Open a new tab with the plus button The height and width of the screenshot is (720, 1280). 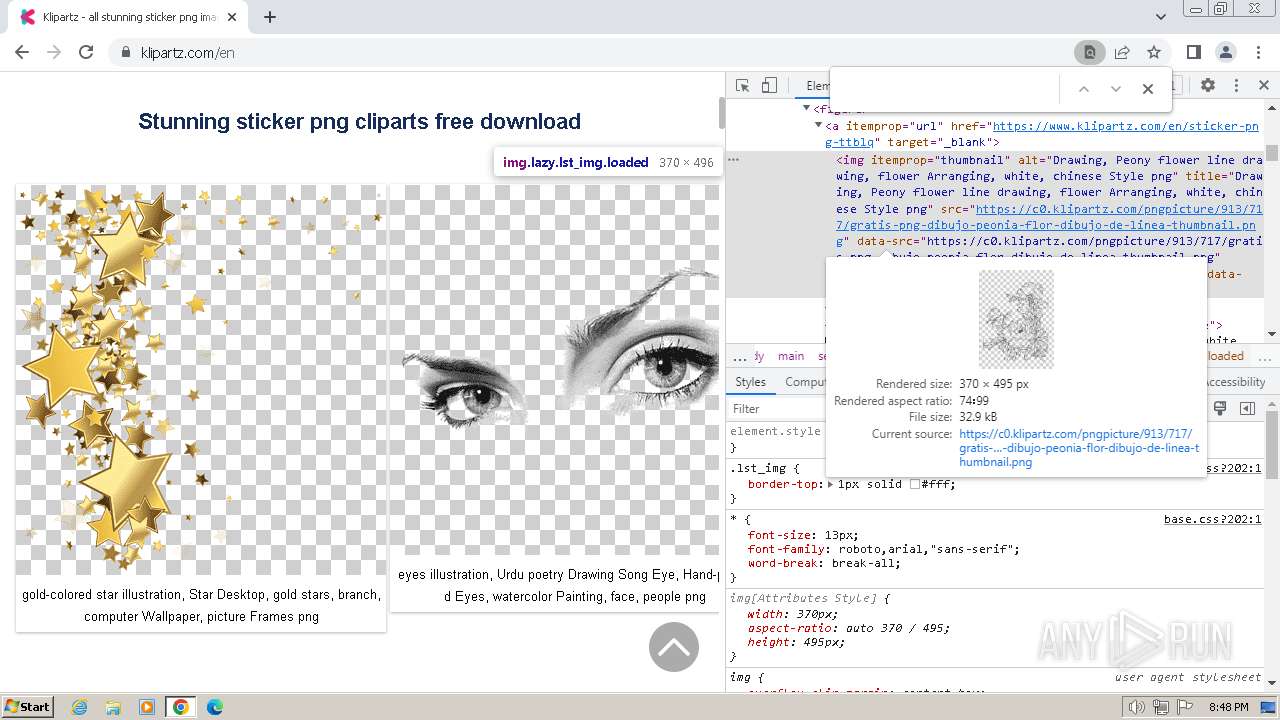click(x=270, y=17)
